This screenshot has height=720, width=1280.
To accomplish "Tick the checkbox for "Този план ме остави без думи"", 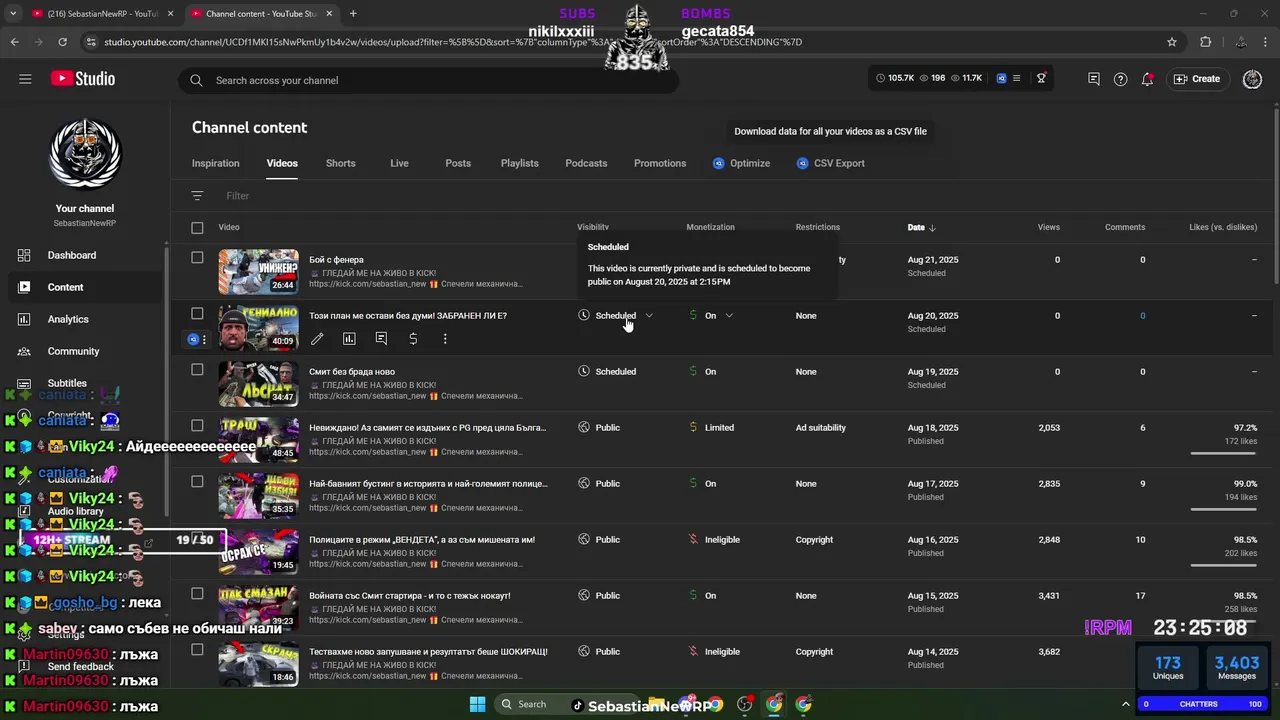I will pos(197,313).
